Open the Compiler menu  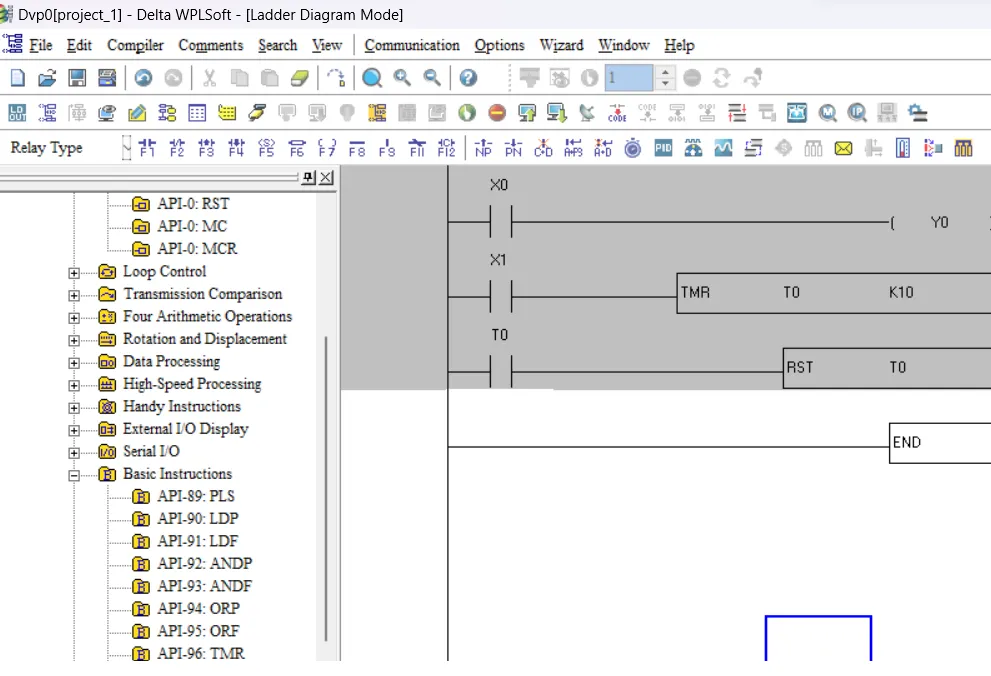(135, 45)
